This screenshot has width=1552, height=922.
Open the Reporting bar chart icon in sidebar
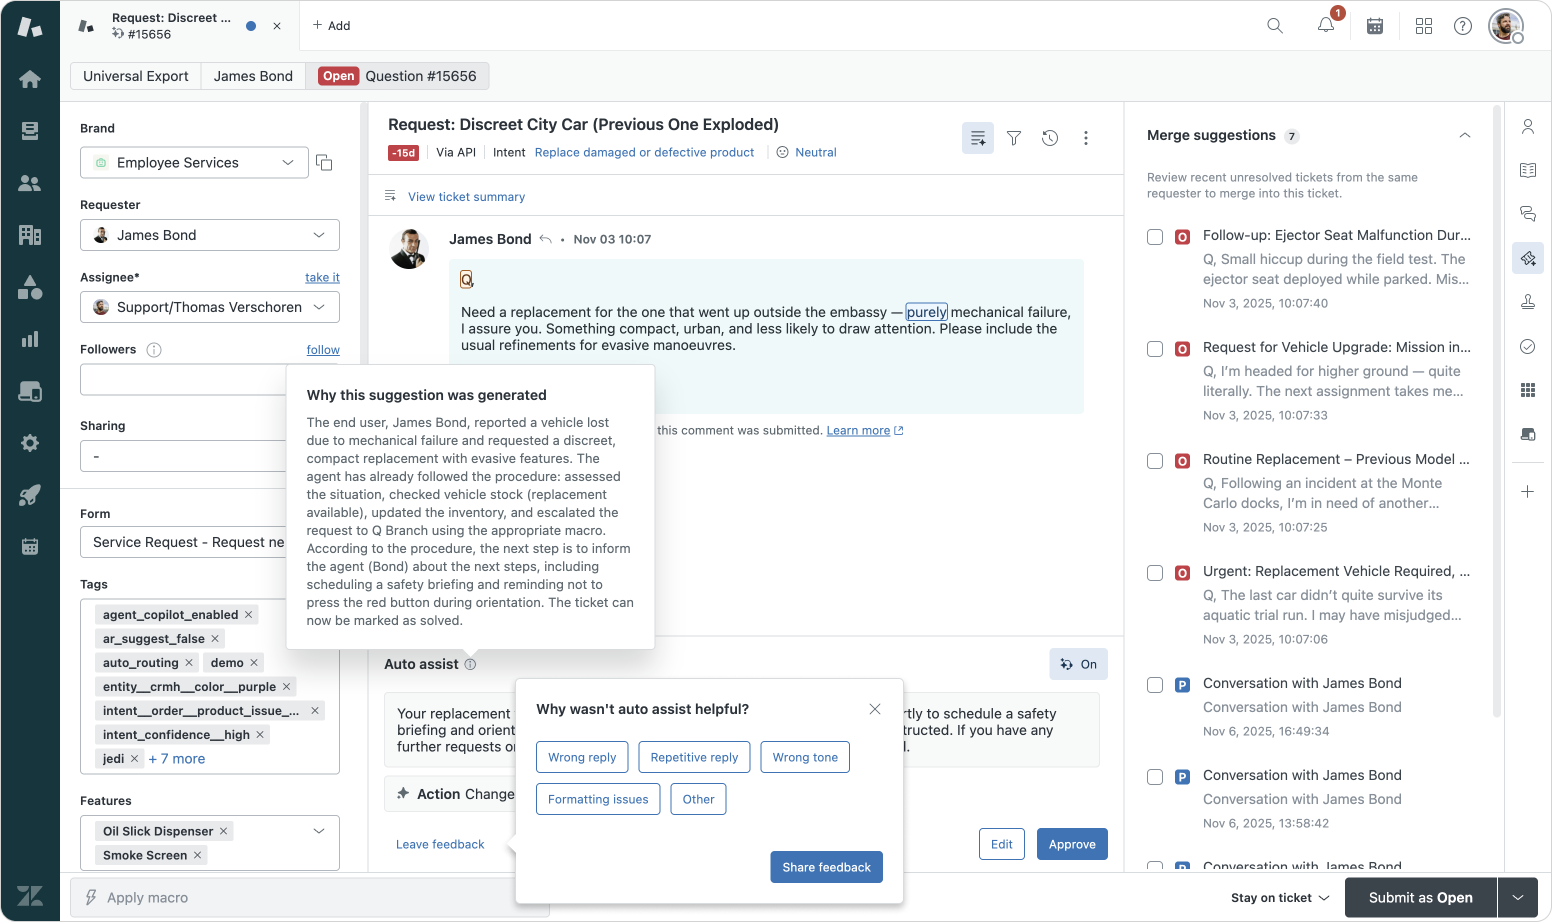coord(30,339)
